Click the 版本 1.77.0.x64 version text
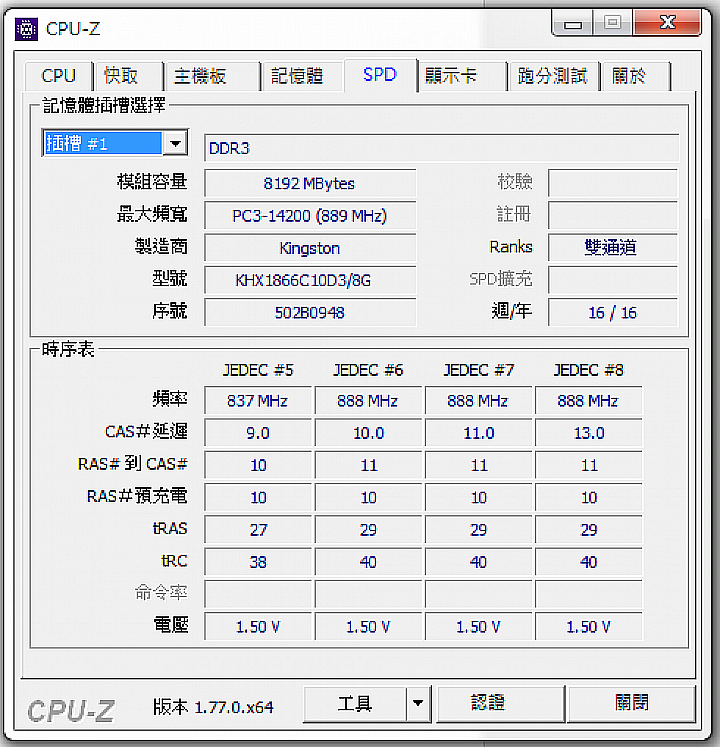720x747 pixels. [213, 707]
